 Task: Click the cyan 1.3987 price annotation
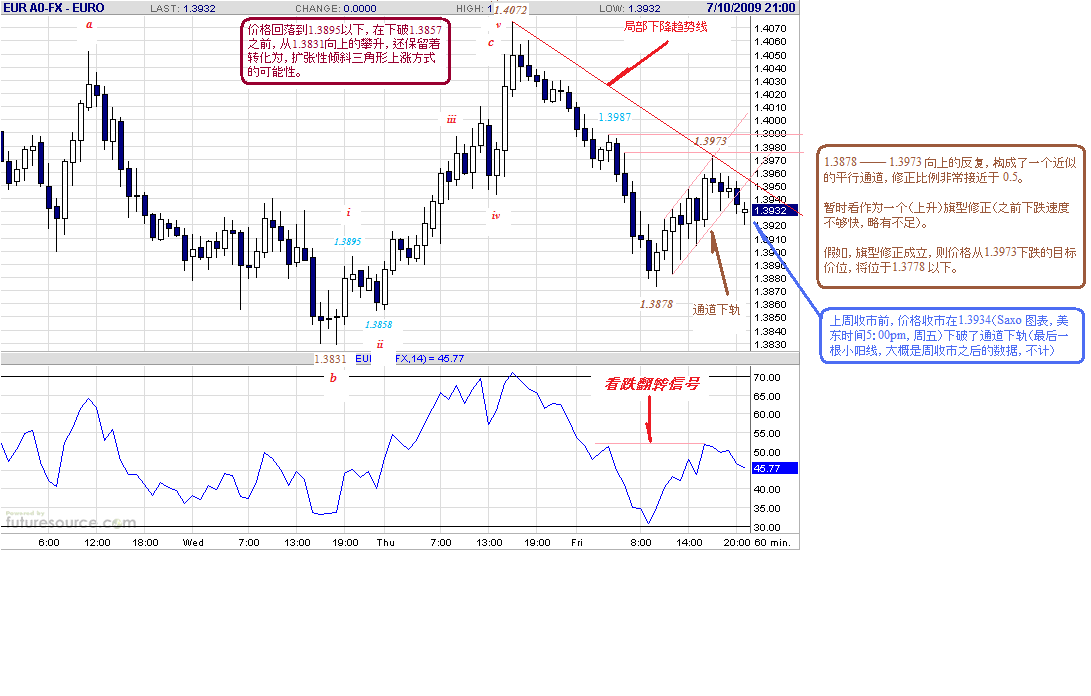tap(614, 117)
